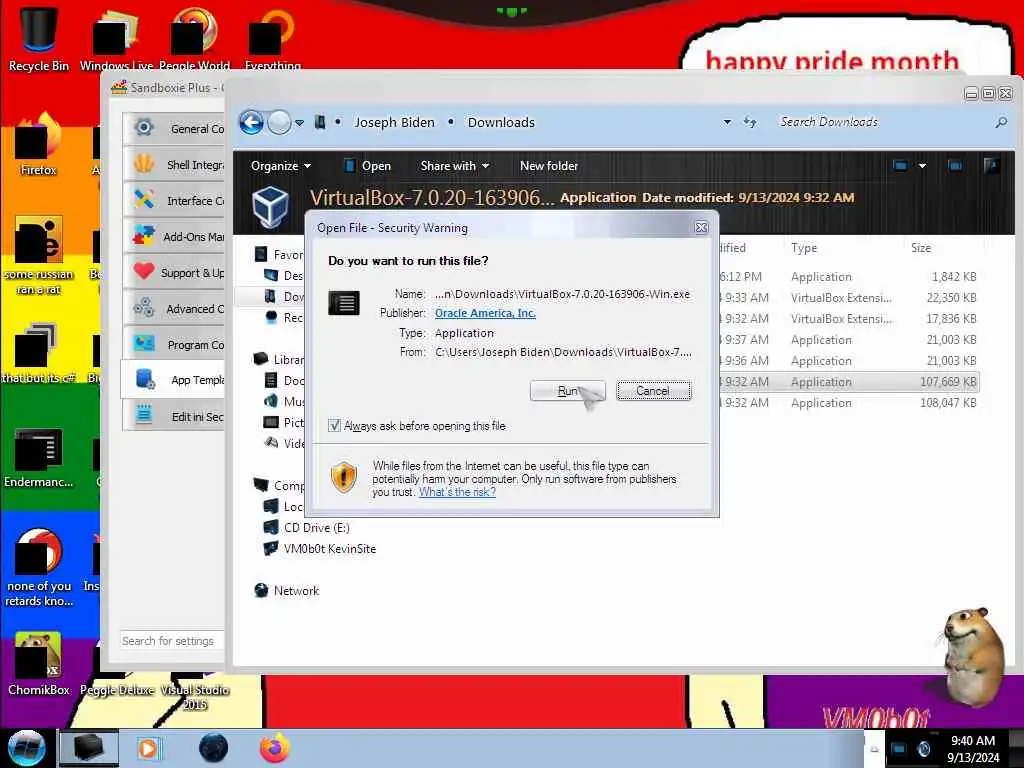This screenshot has width=1024, height=768.
Task: Toggle the preview pane icon
Action: click(x=955, y=166)
